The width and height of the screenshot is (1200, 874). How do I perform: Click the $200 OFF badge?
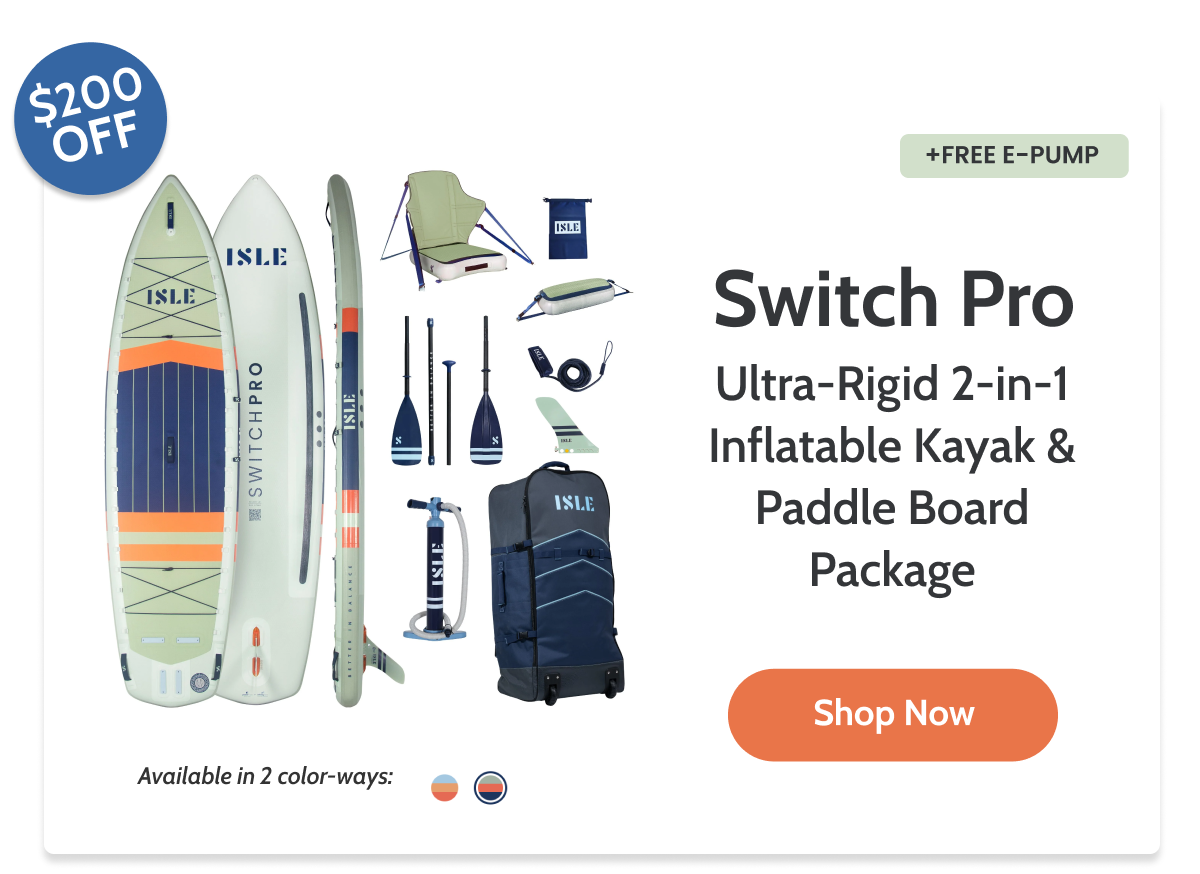tap(90, 118)
